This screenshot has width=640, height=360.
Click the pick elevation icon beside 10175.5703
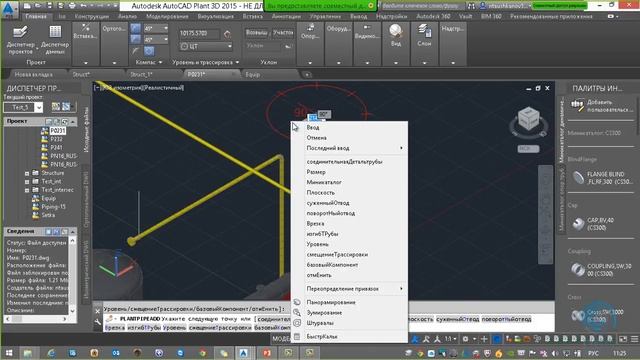227,33
